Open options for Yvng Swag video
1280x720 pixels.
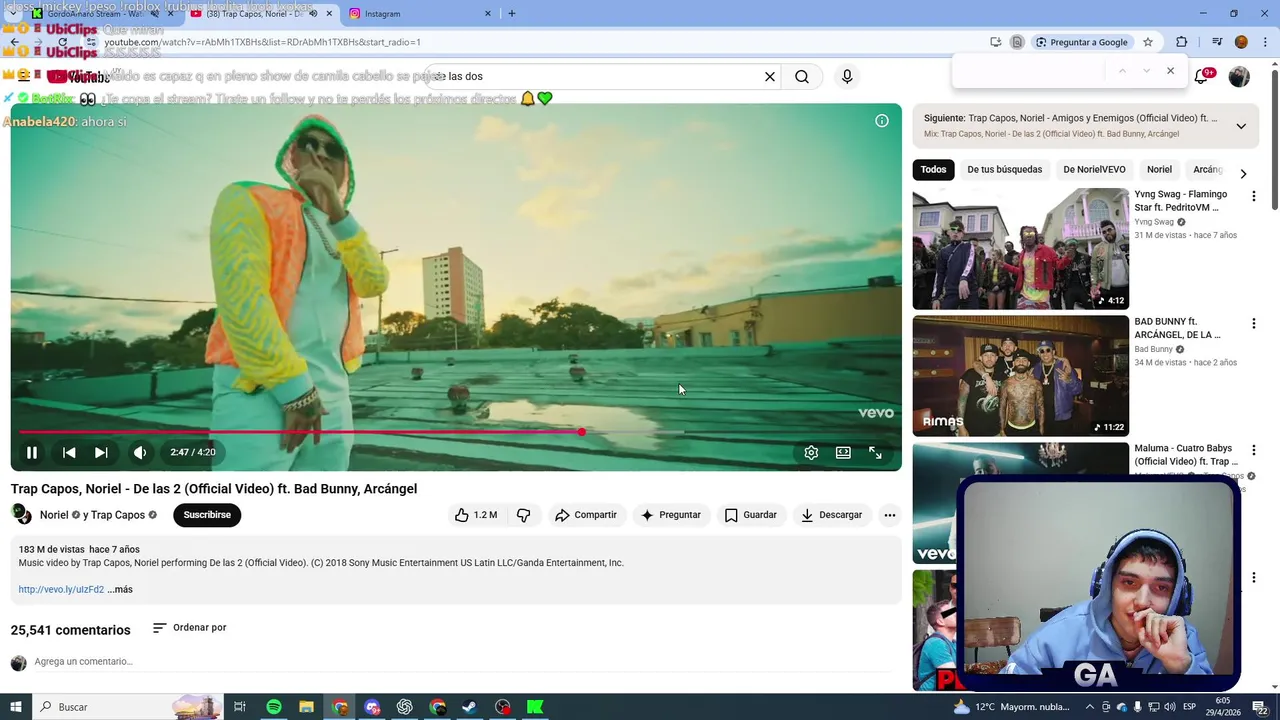[x=1253, y=196]
